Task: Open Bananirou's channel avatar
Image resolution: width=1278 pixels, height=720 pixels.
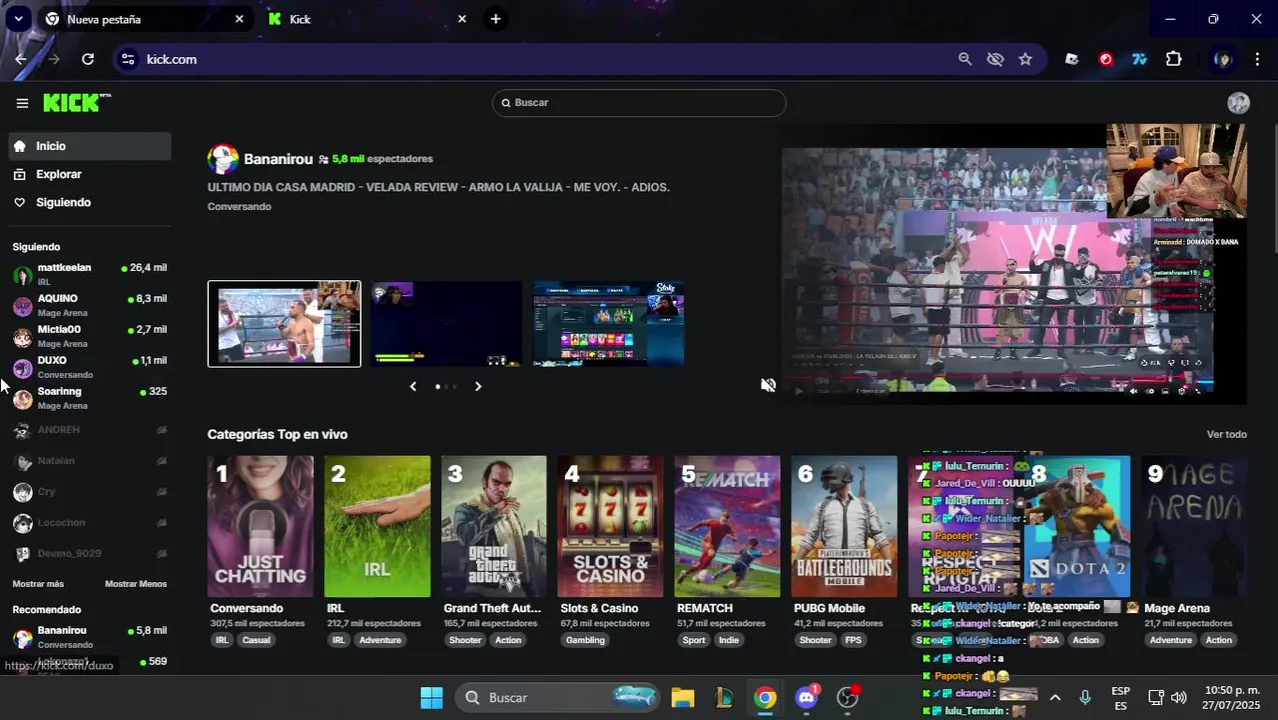Action: point(223,159)
